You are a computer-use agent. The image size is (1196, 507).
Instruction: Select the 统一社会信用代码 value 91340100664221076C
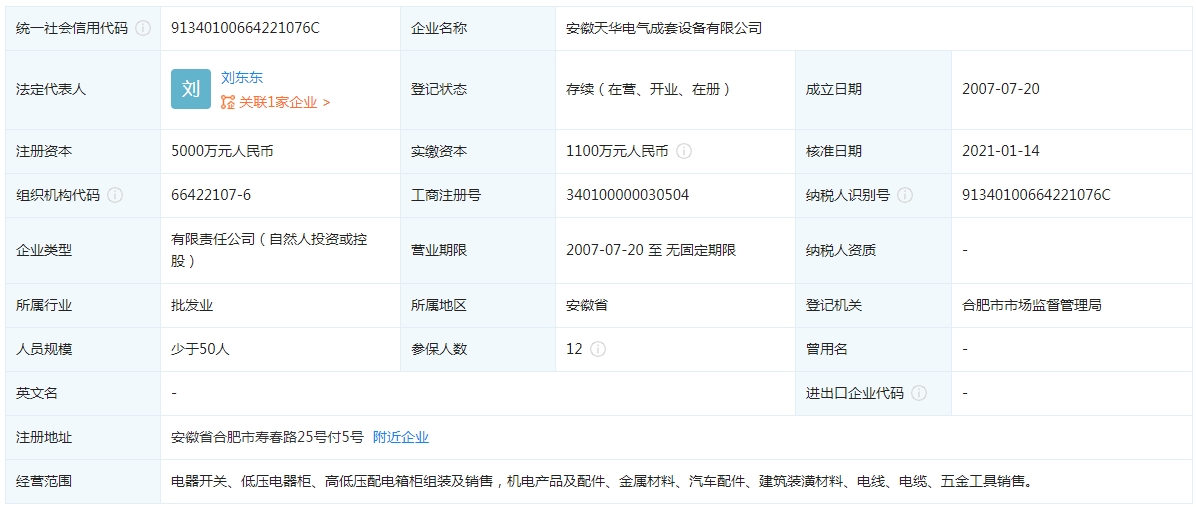pyautogui.click(x=245, y=28)
